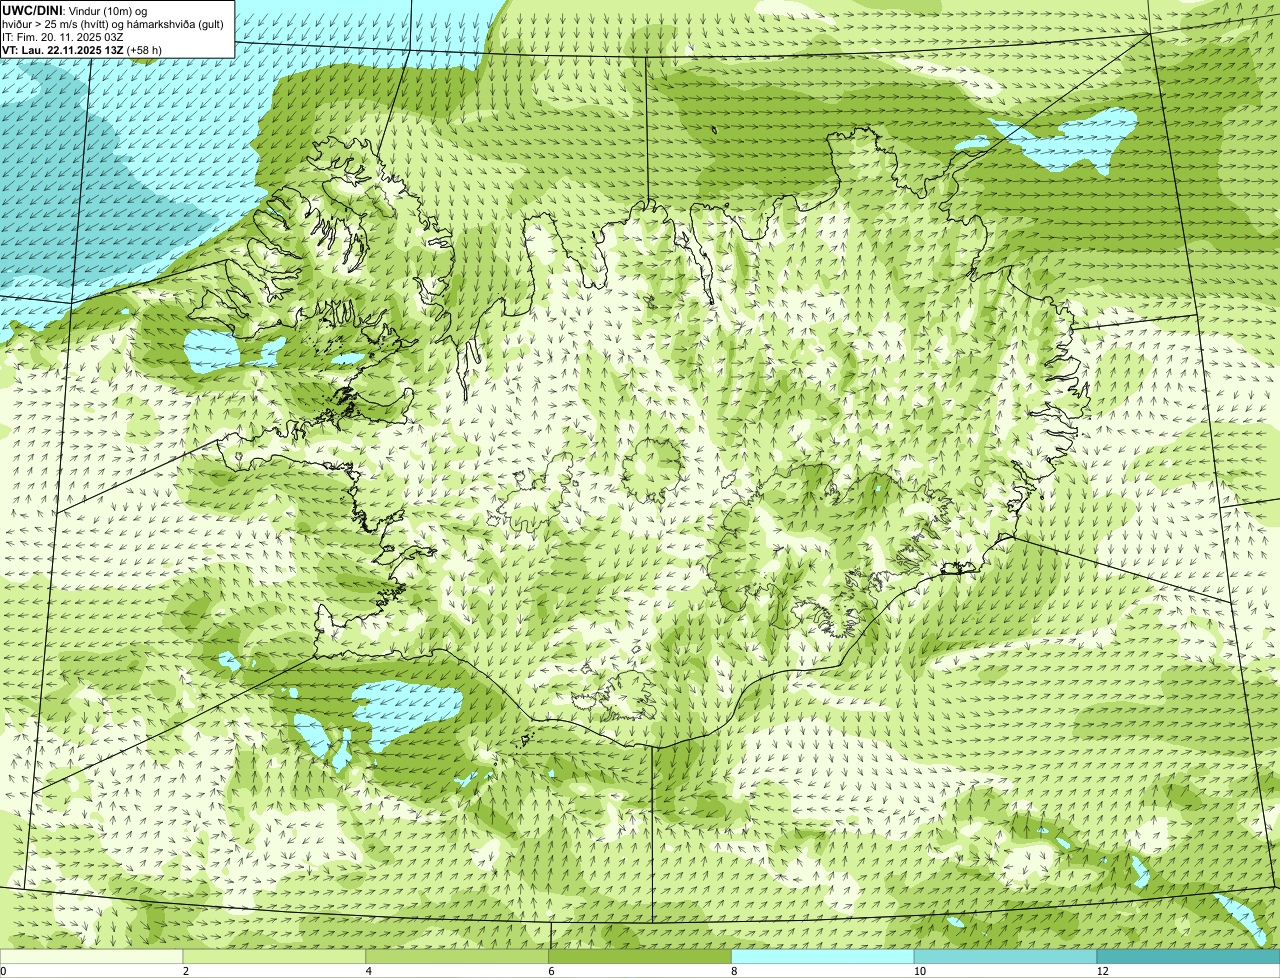Image resolution: width=1280 pixels, height=978 pixels.
Task: Click the 4–6 m/s green legend swatch
Action: click(x=457, y=956)
